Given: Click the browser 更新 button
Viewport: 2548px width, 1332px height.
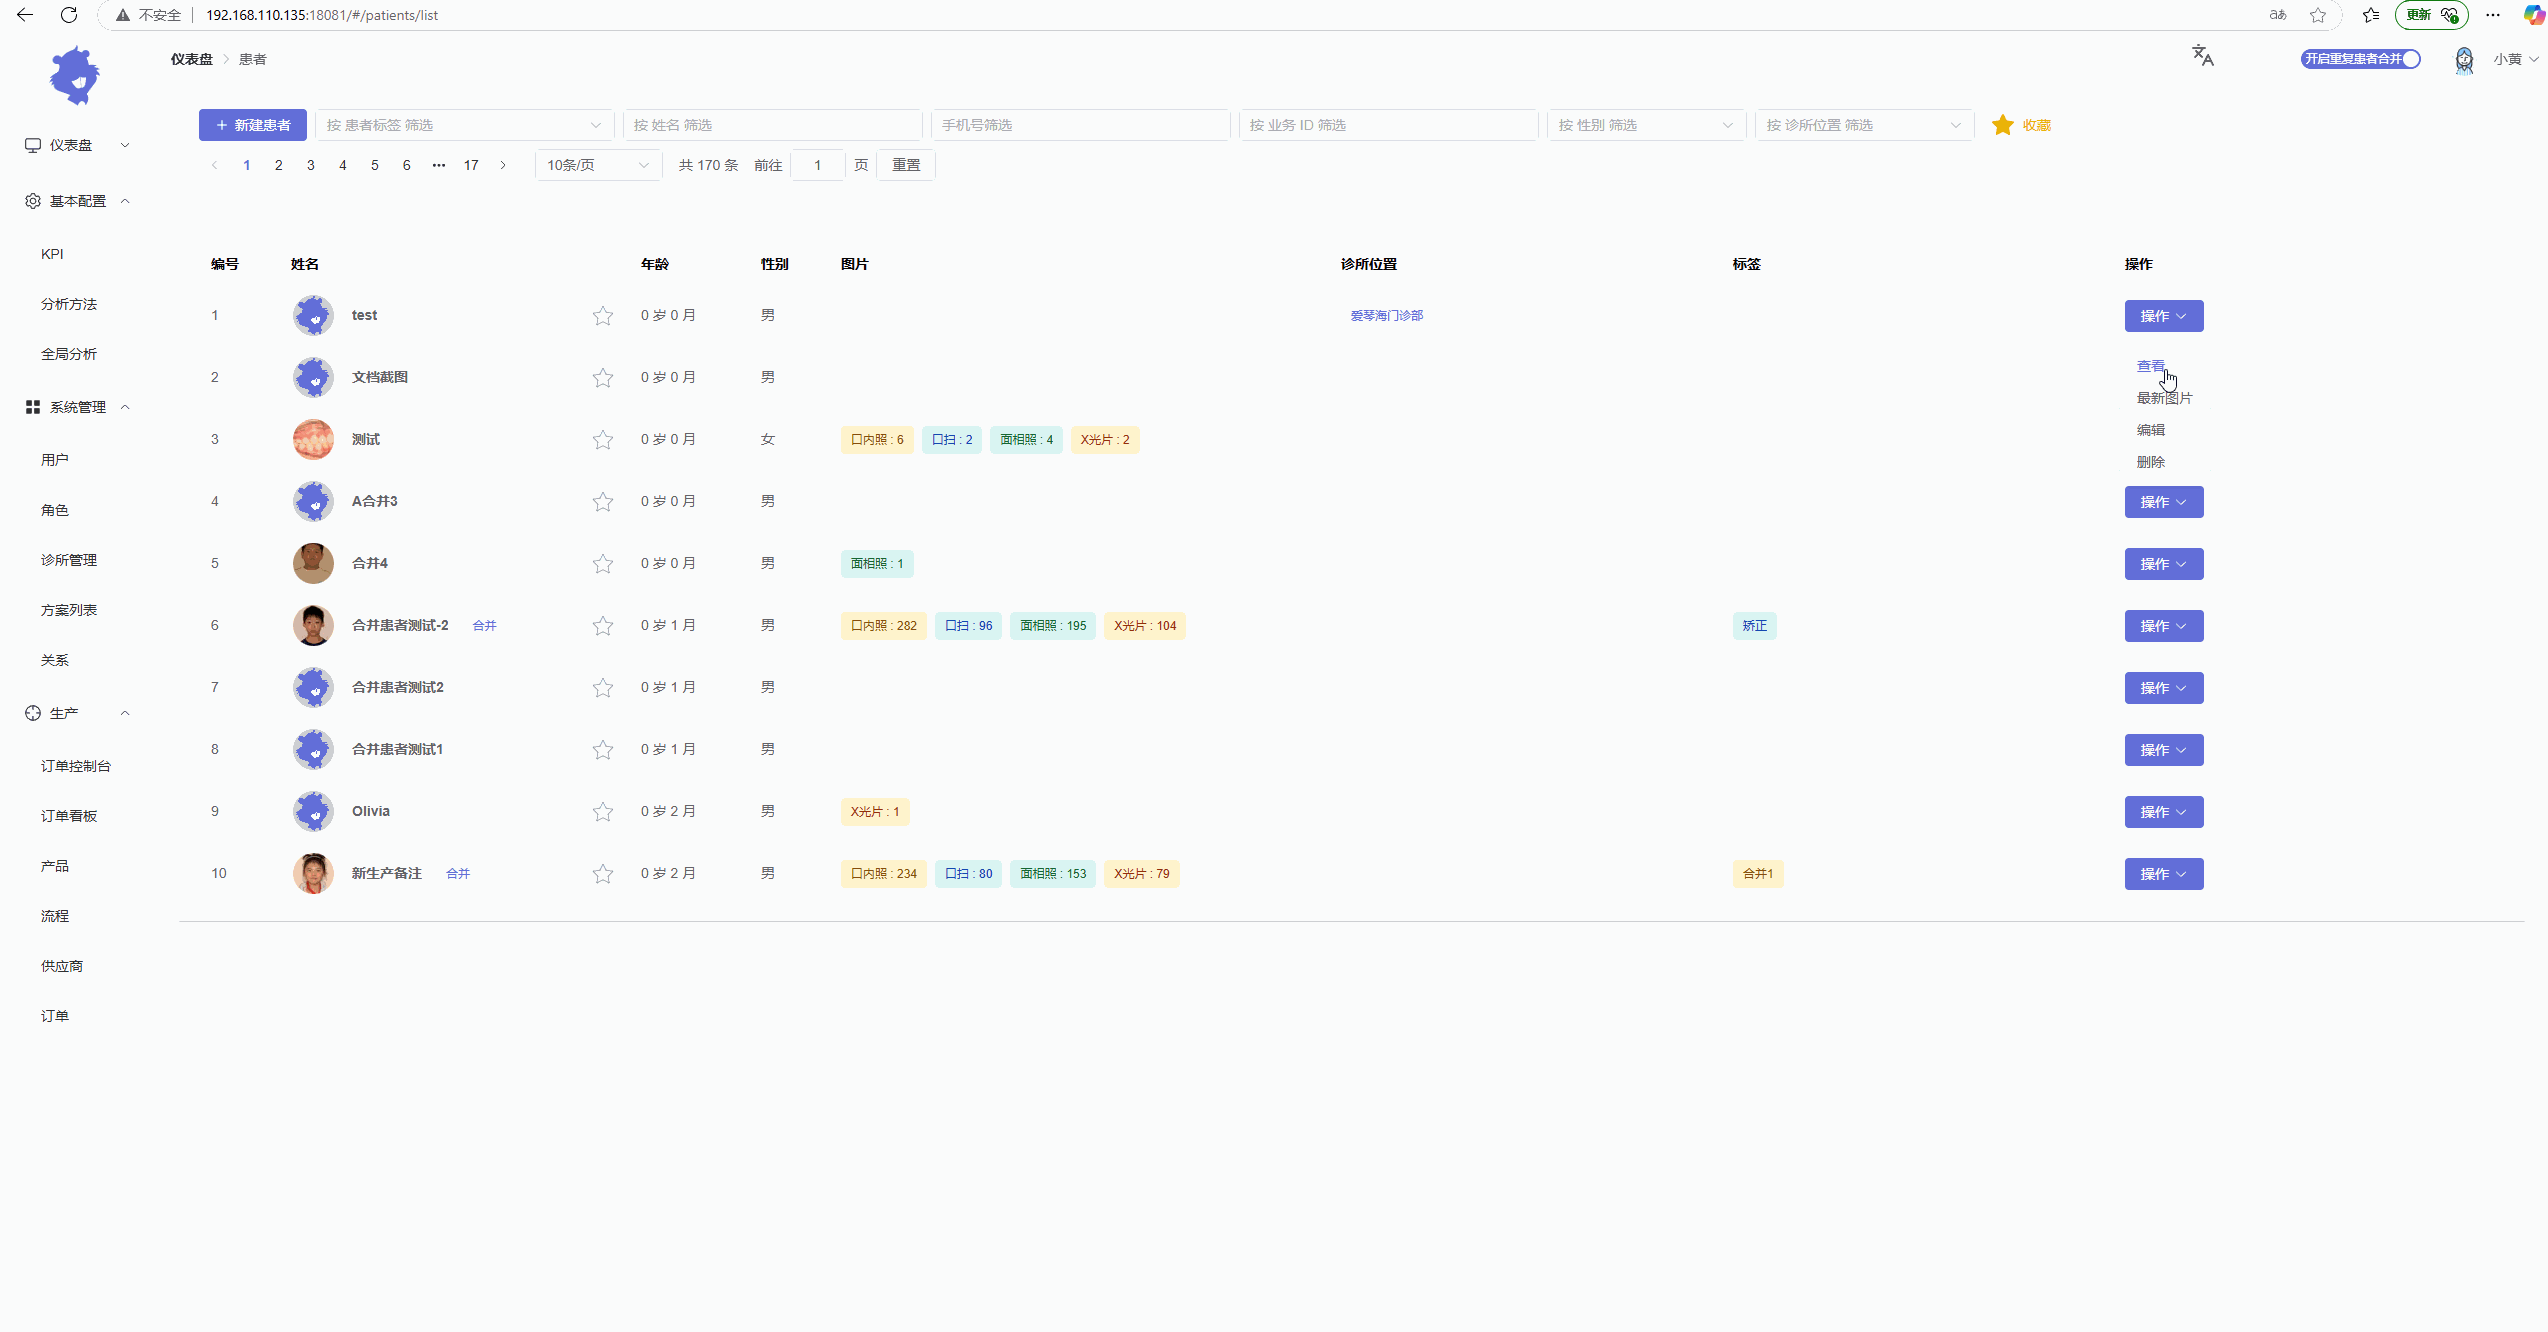Looking at the screenshot, I should (x=2432, y=15).
